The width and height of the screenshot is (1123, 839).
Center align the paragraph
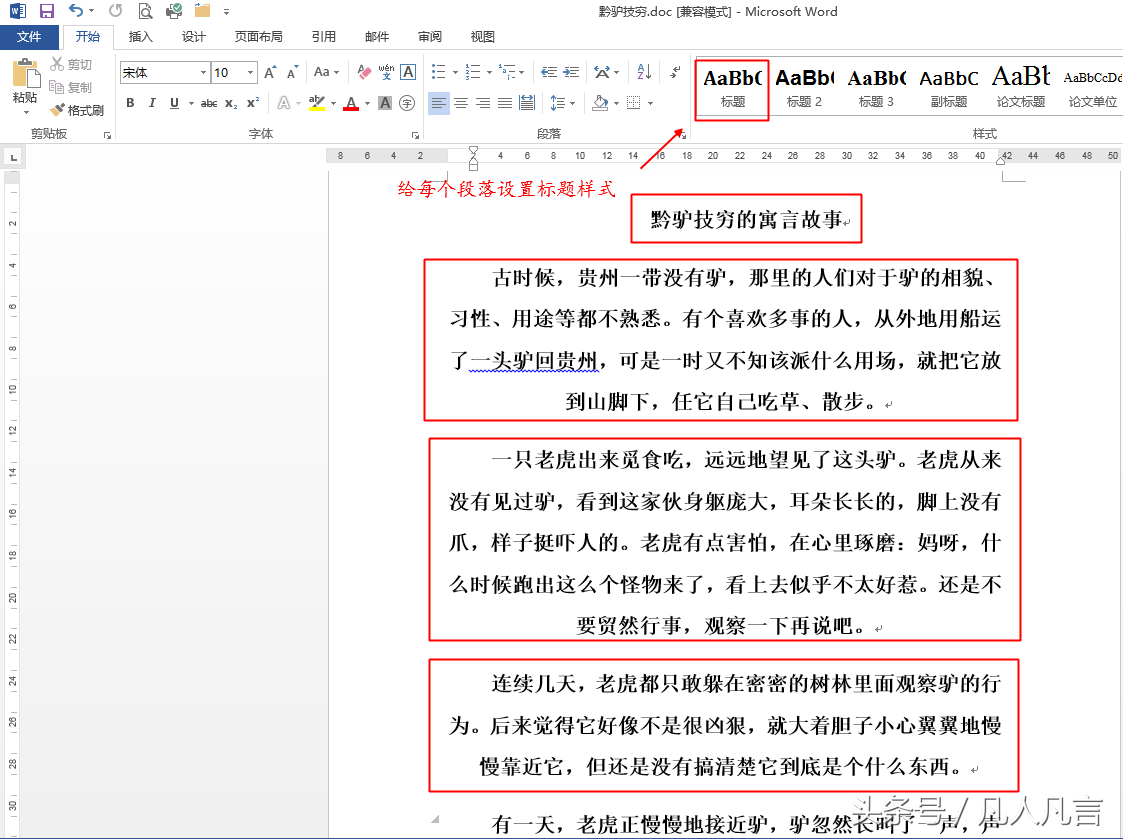[x=461, y=103]
